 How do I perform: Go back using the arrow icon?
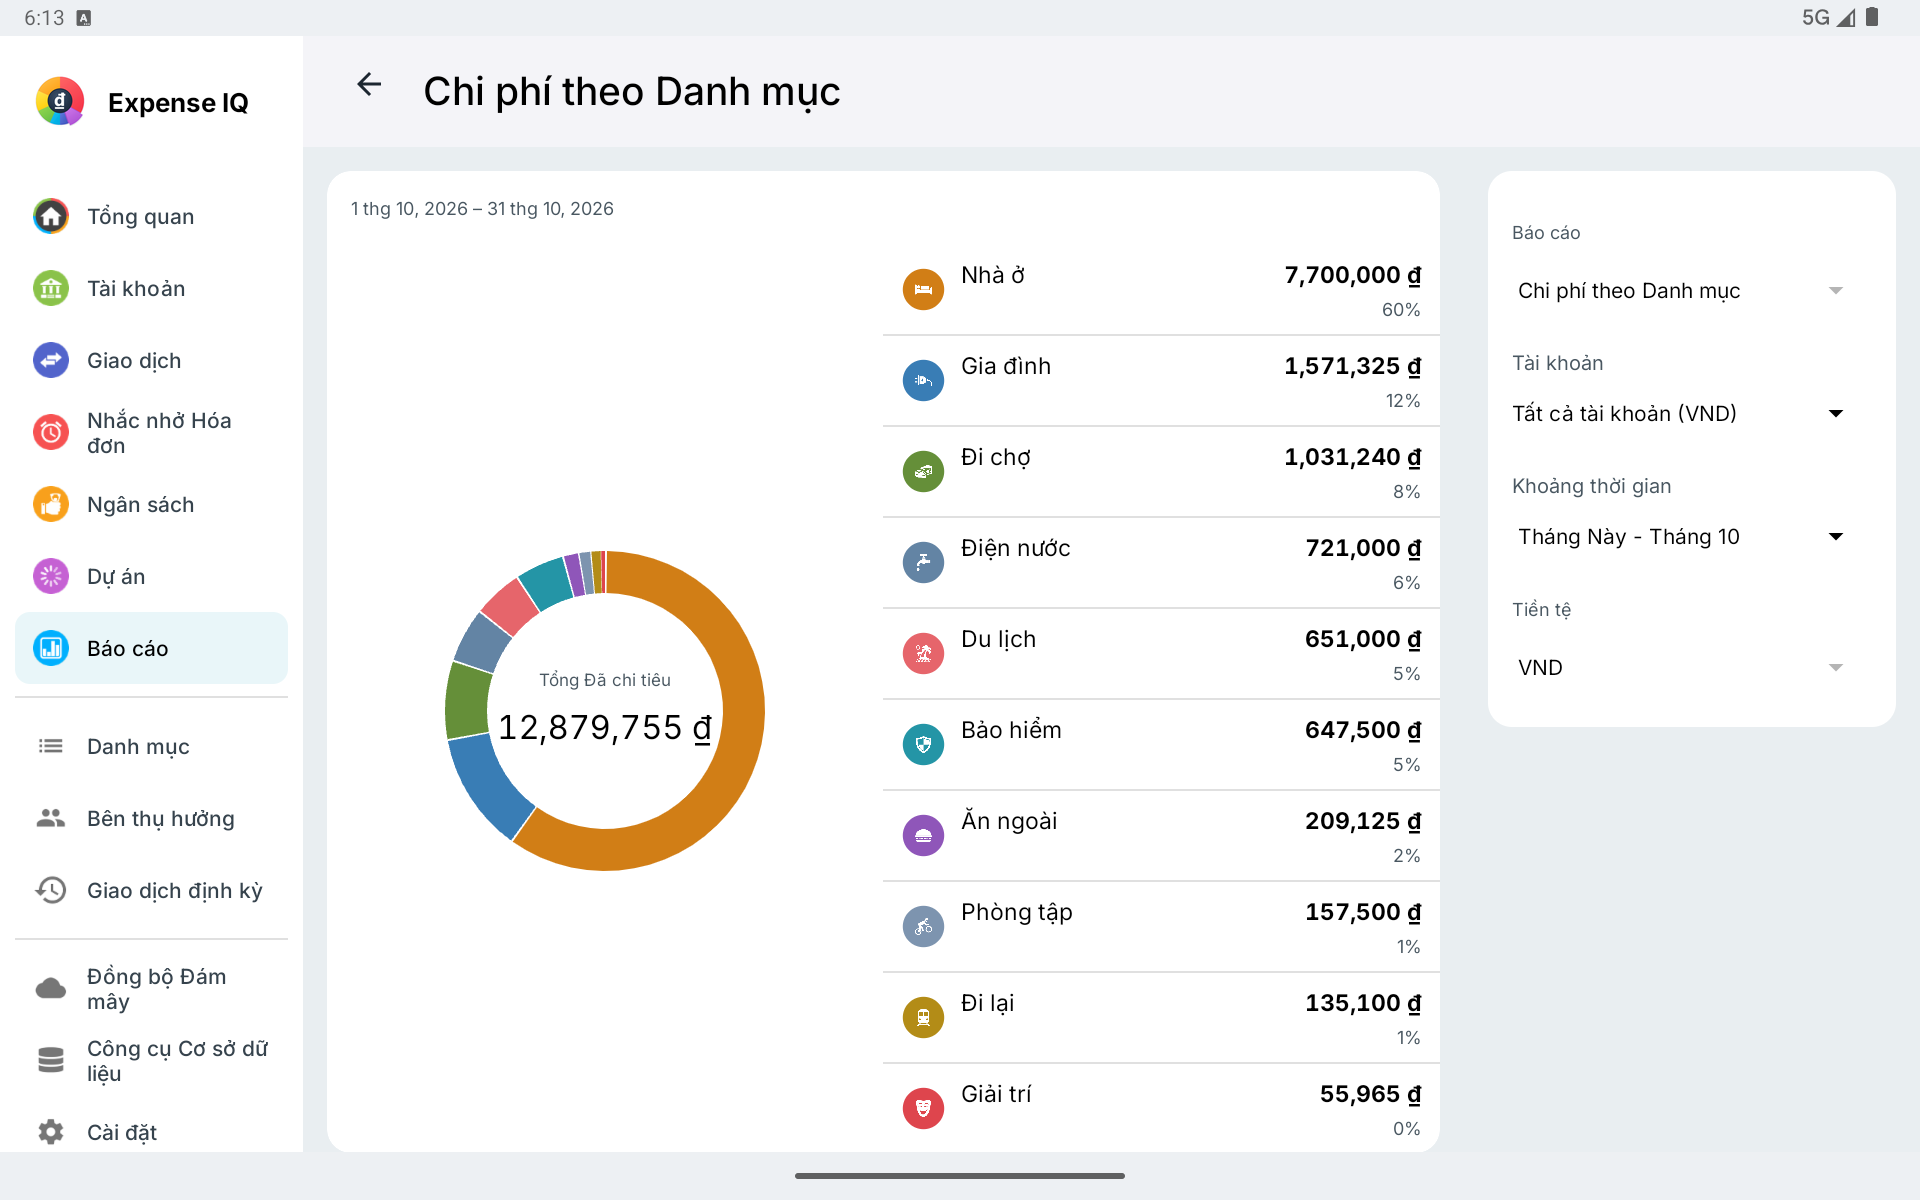pos(369,85)
